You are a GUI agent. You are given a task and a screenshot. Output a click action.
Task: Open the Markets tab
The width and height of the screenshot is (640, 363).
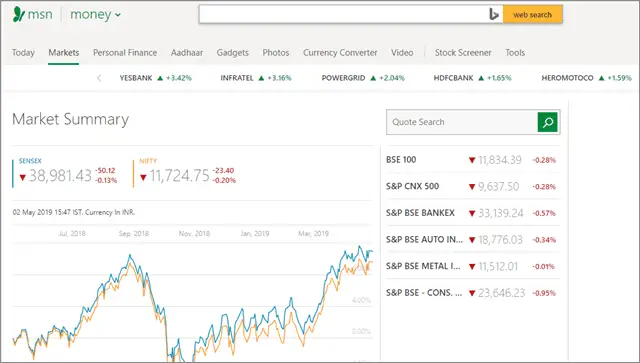point(64,53)
